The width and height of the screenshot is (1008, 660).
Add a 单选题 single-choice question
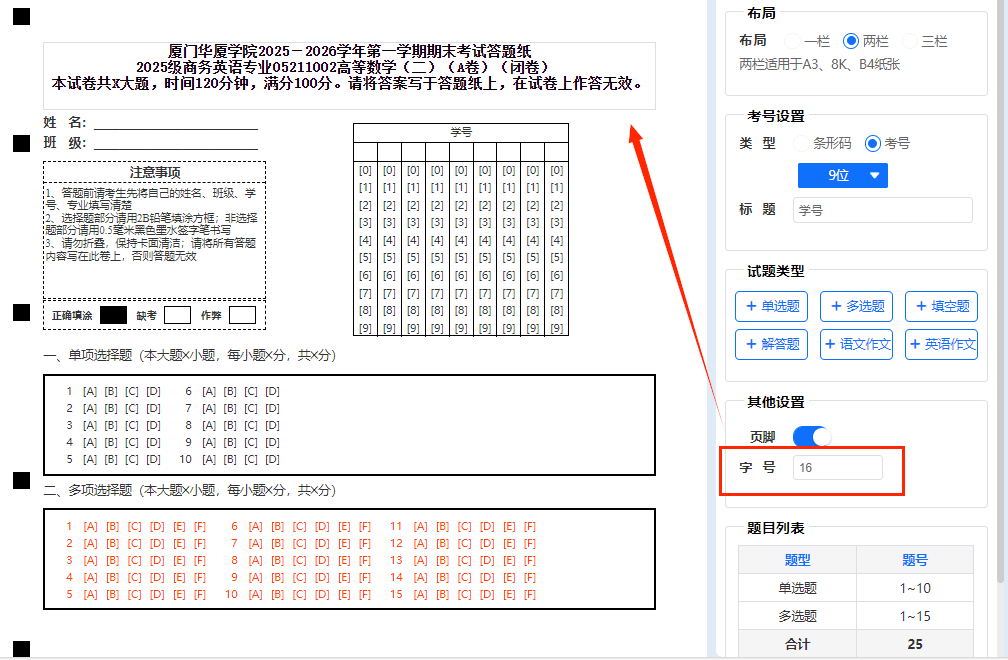coord(771,307)
